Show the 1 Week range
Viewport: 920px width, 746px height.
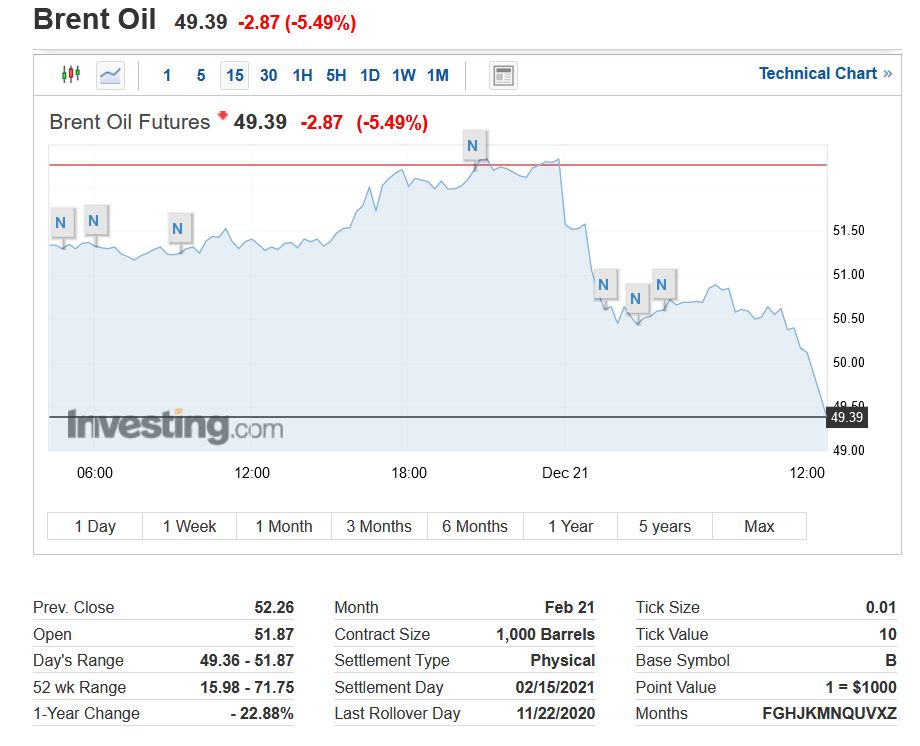(x=190, y=526)
